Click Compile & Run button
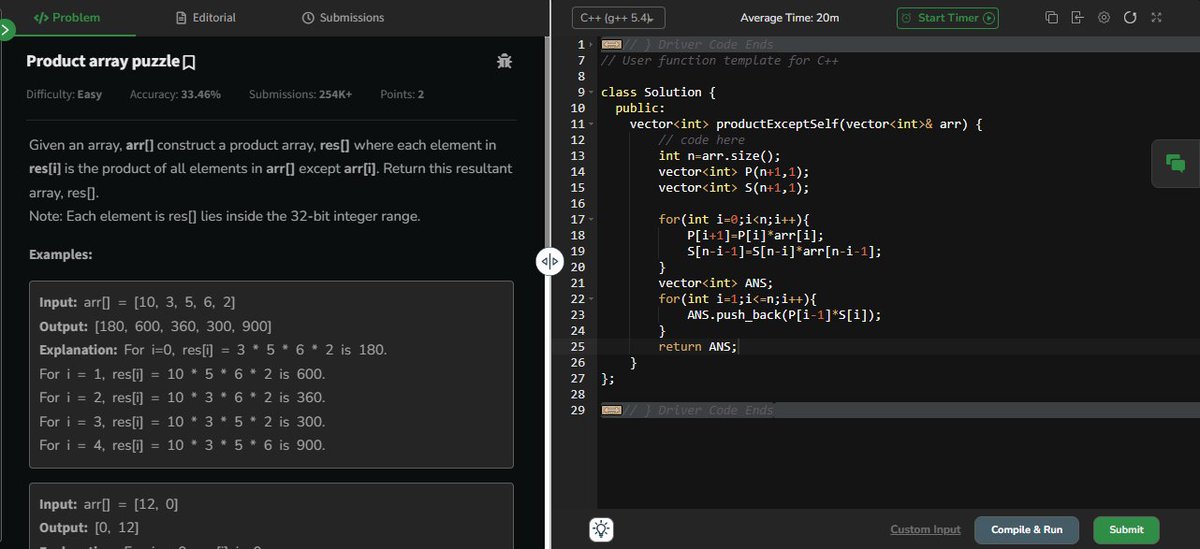The width and height of the screenshot is (1200, 549). [1027, 530]
